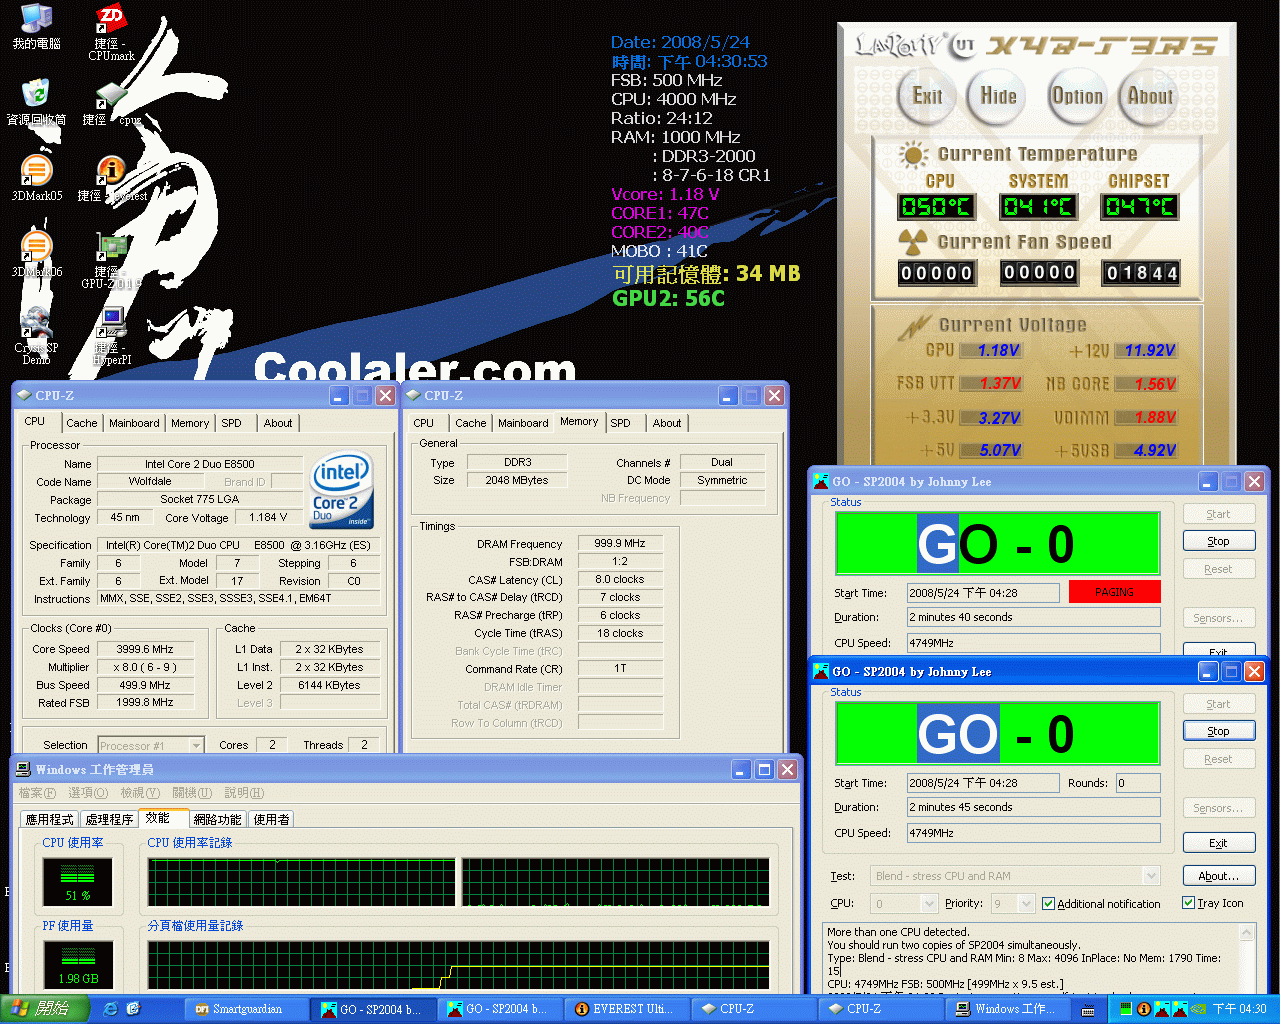
Task: Select the 3DMark06 desktop shortcut
Action: pyautogui.click(x=36, y=254)
